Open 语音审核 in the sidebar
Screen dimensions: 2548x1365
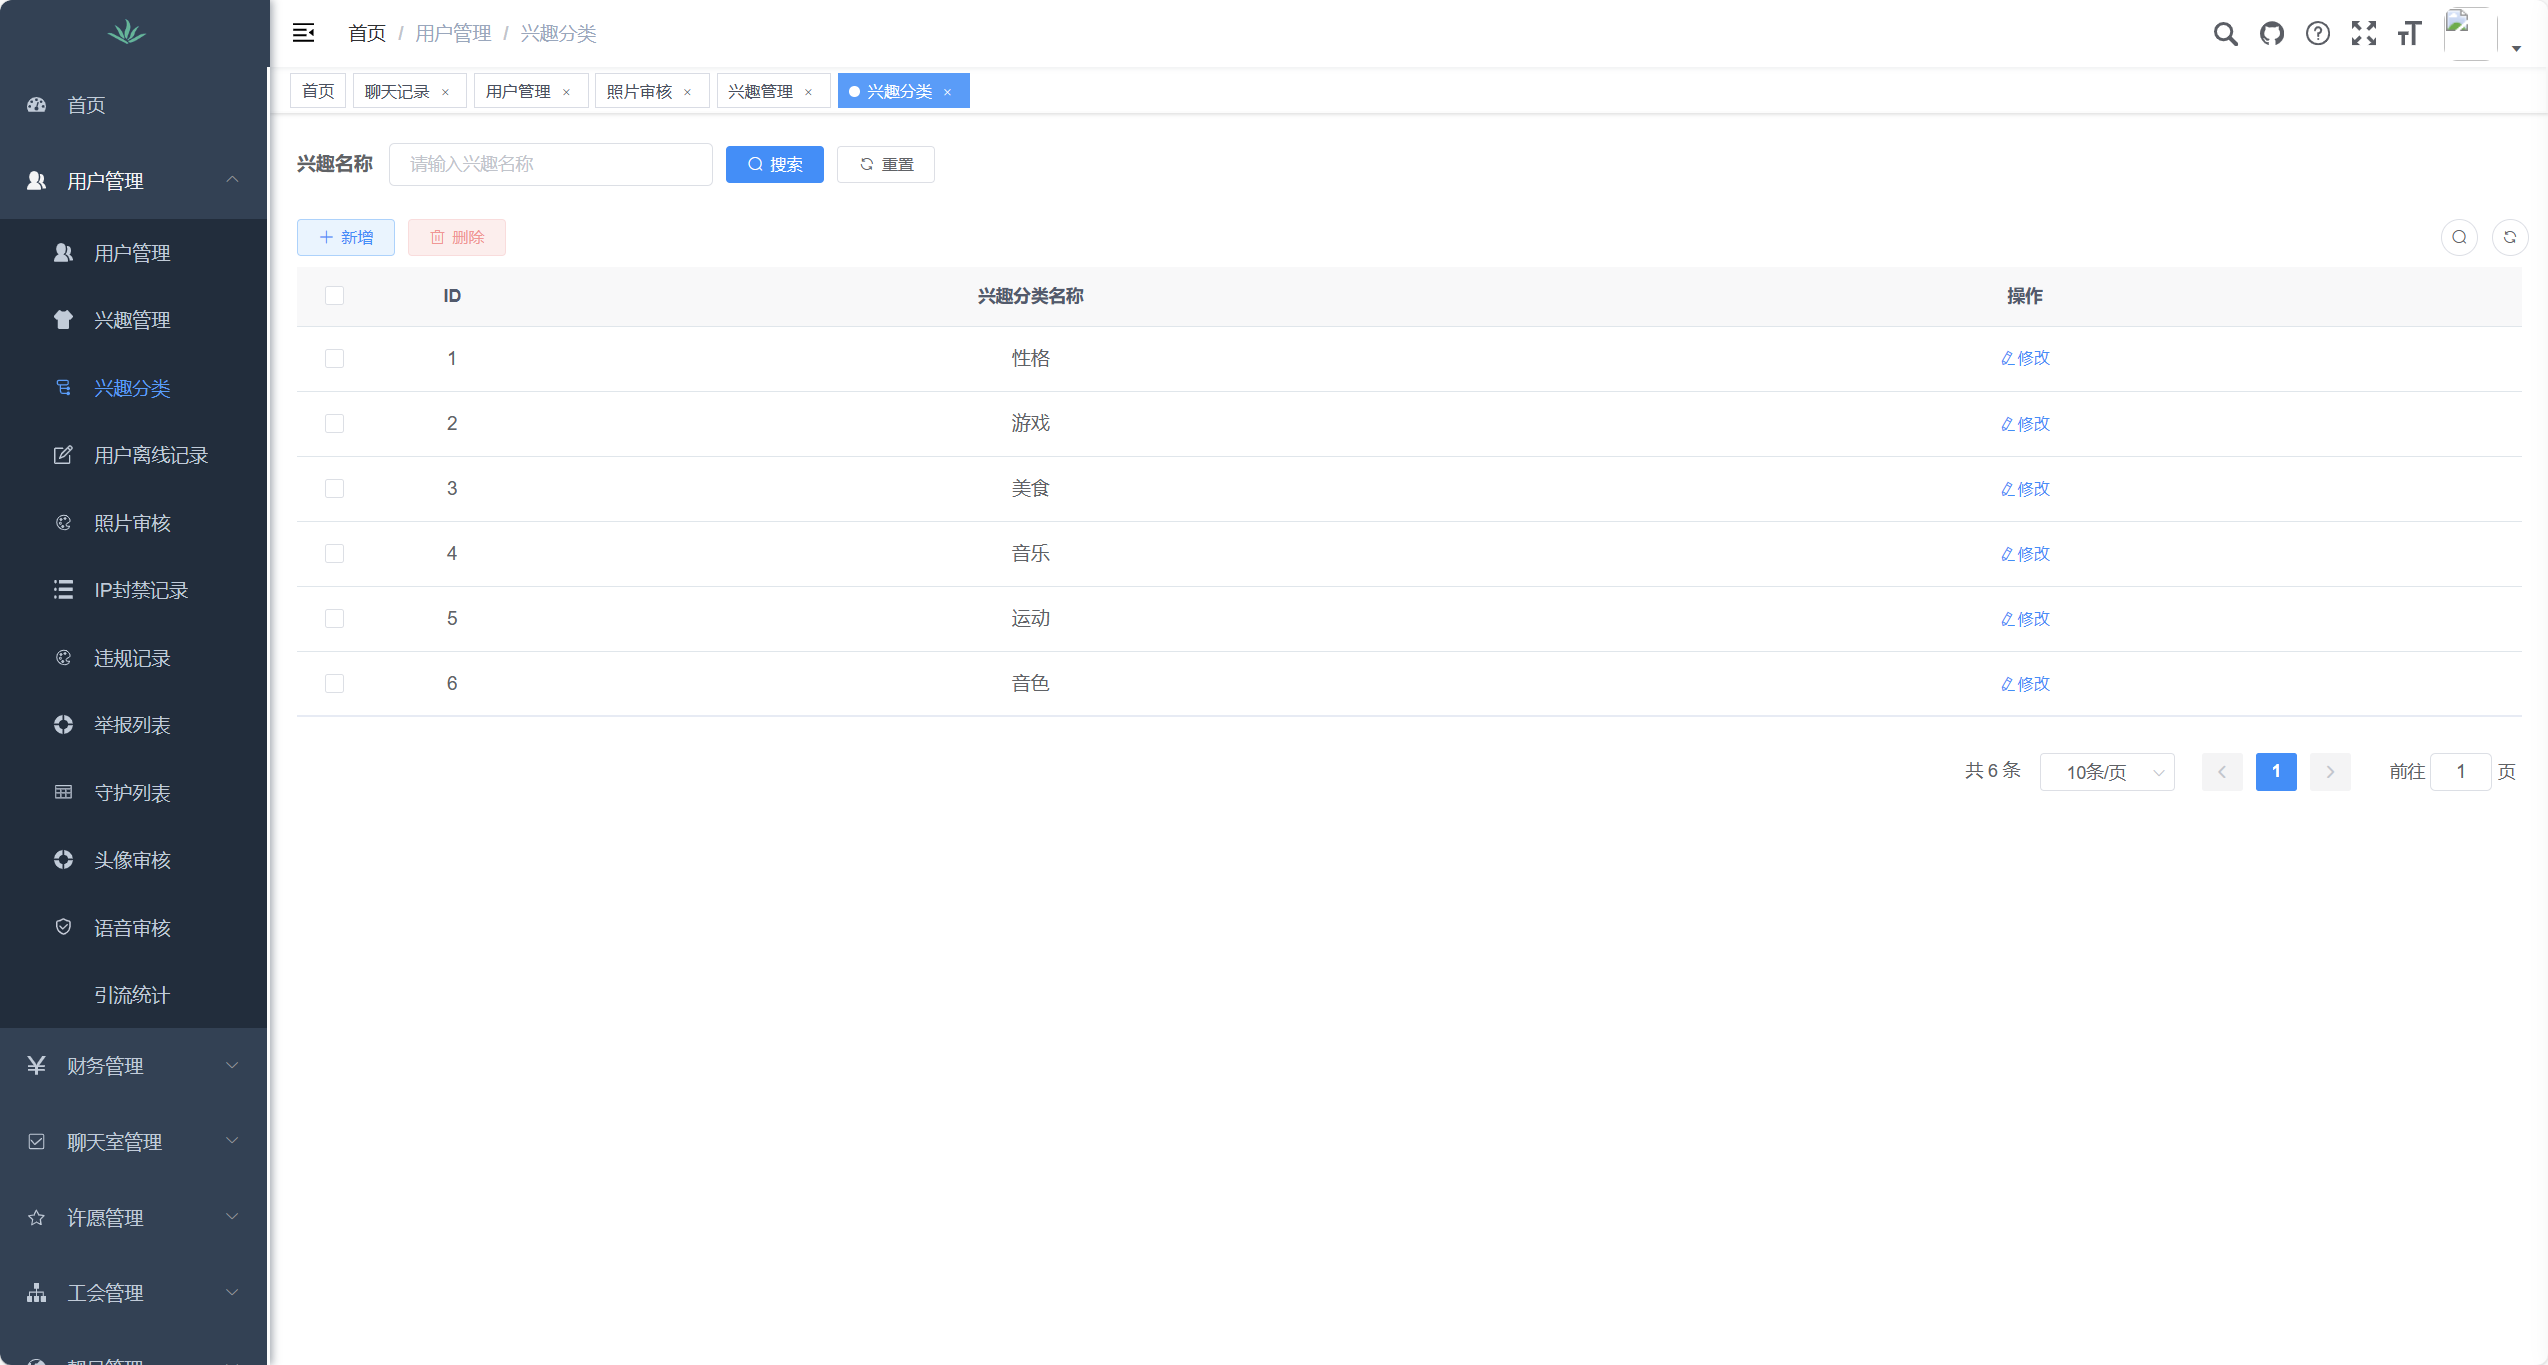tap(134, 928)
